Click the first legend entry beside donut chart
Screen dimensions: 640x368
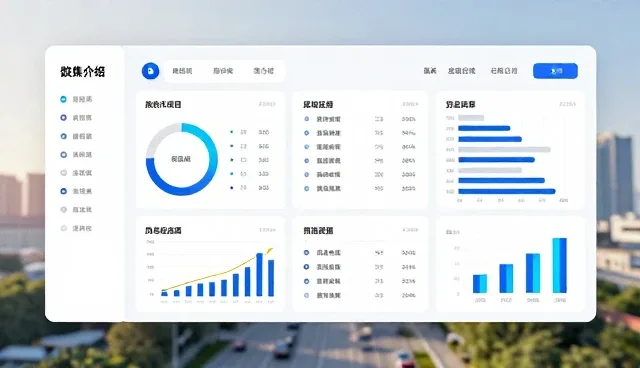click(249, 132)
